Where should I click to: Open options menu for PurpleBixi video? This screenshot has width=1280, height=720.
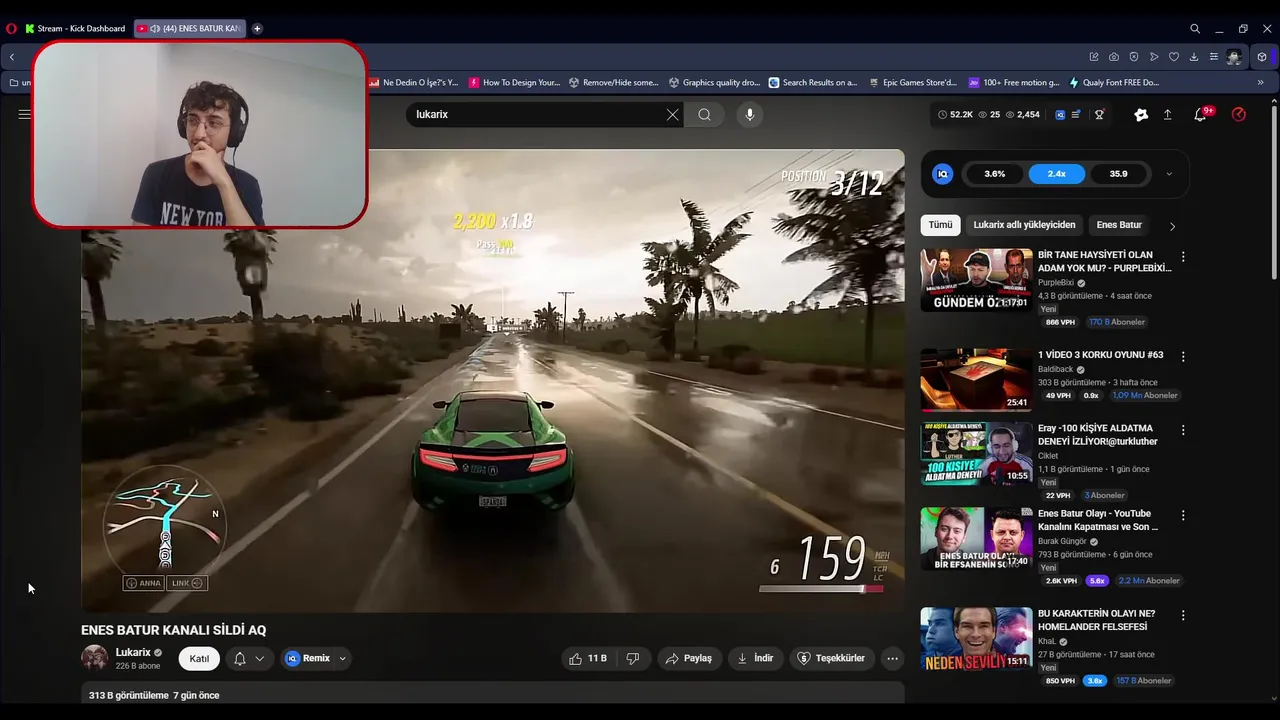[1183, 257]
